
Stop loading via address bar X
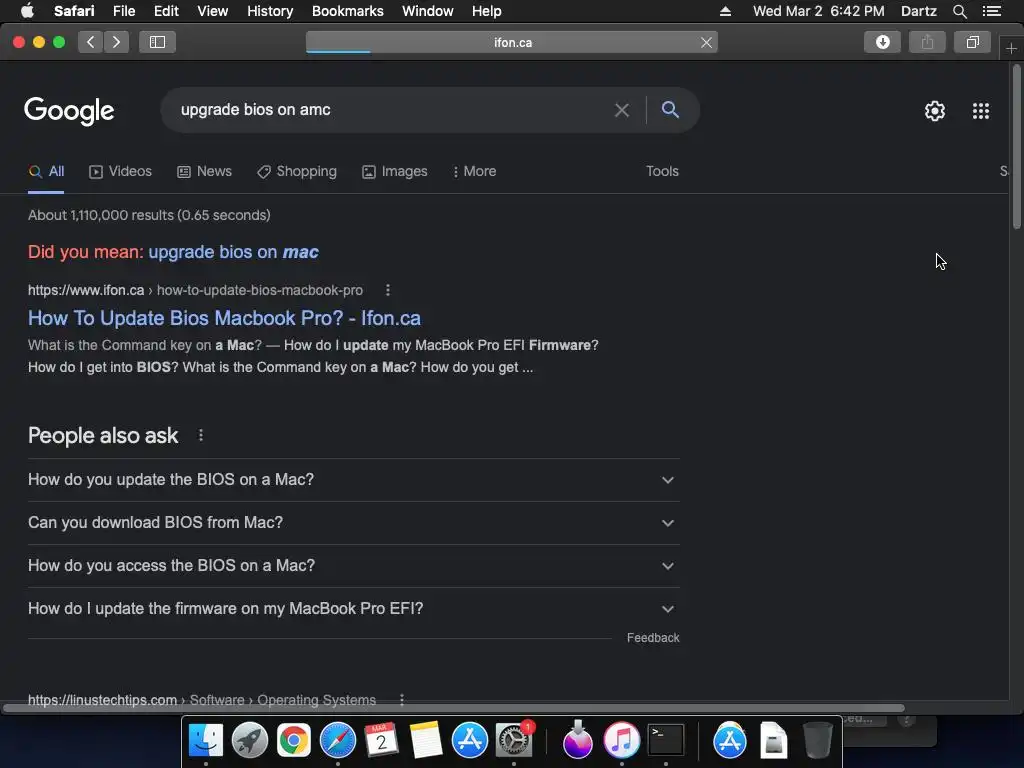click(706, 42)
